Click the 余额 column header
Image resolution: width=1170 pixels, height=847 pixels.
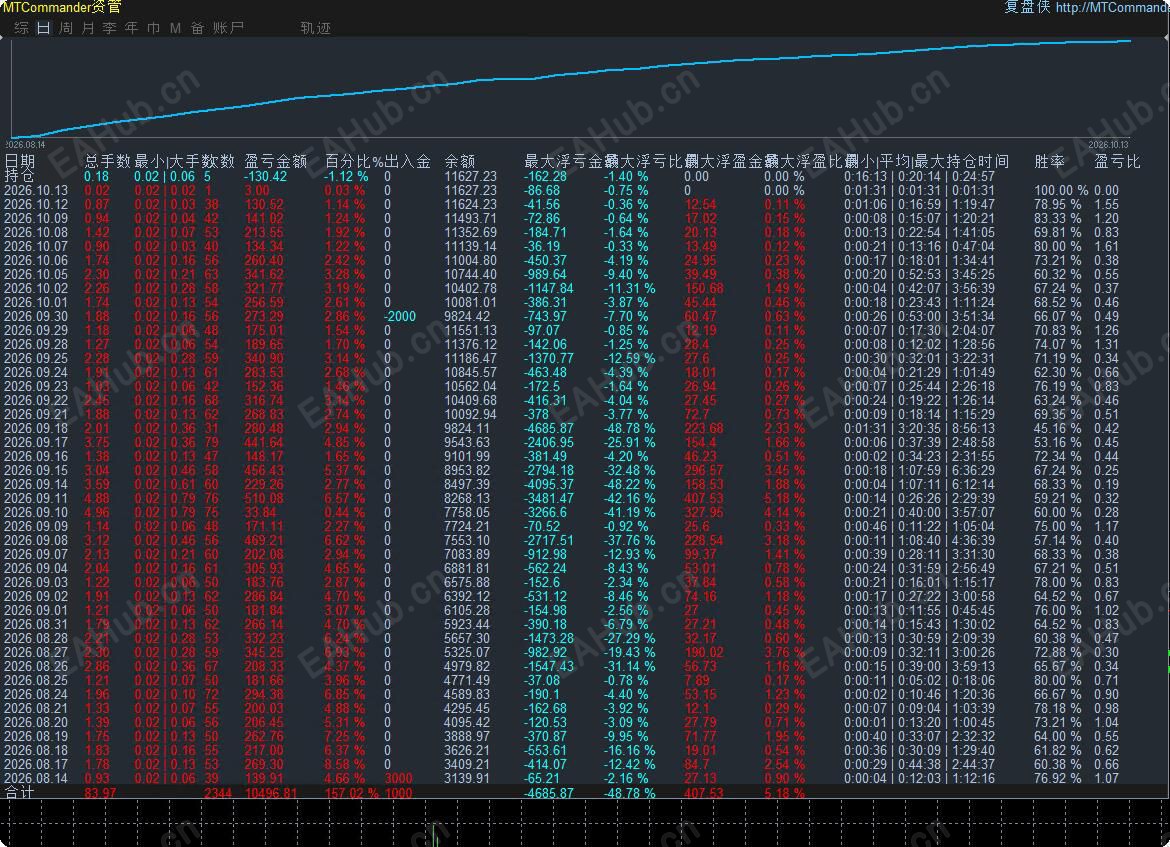tap(460, 160)
